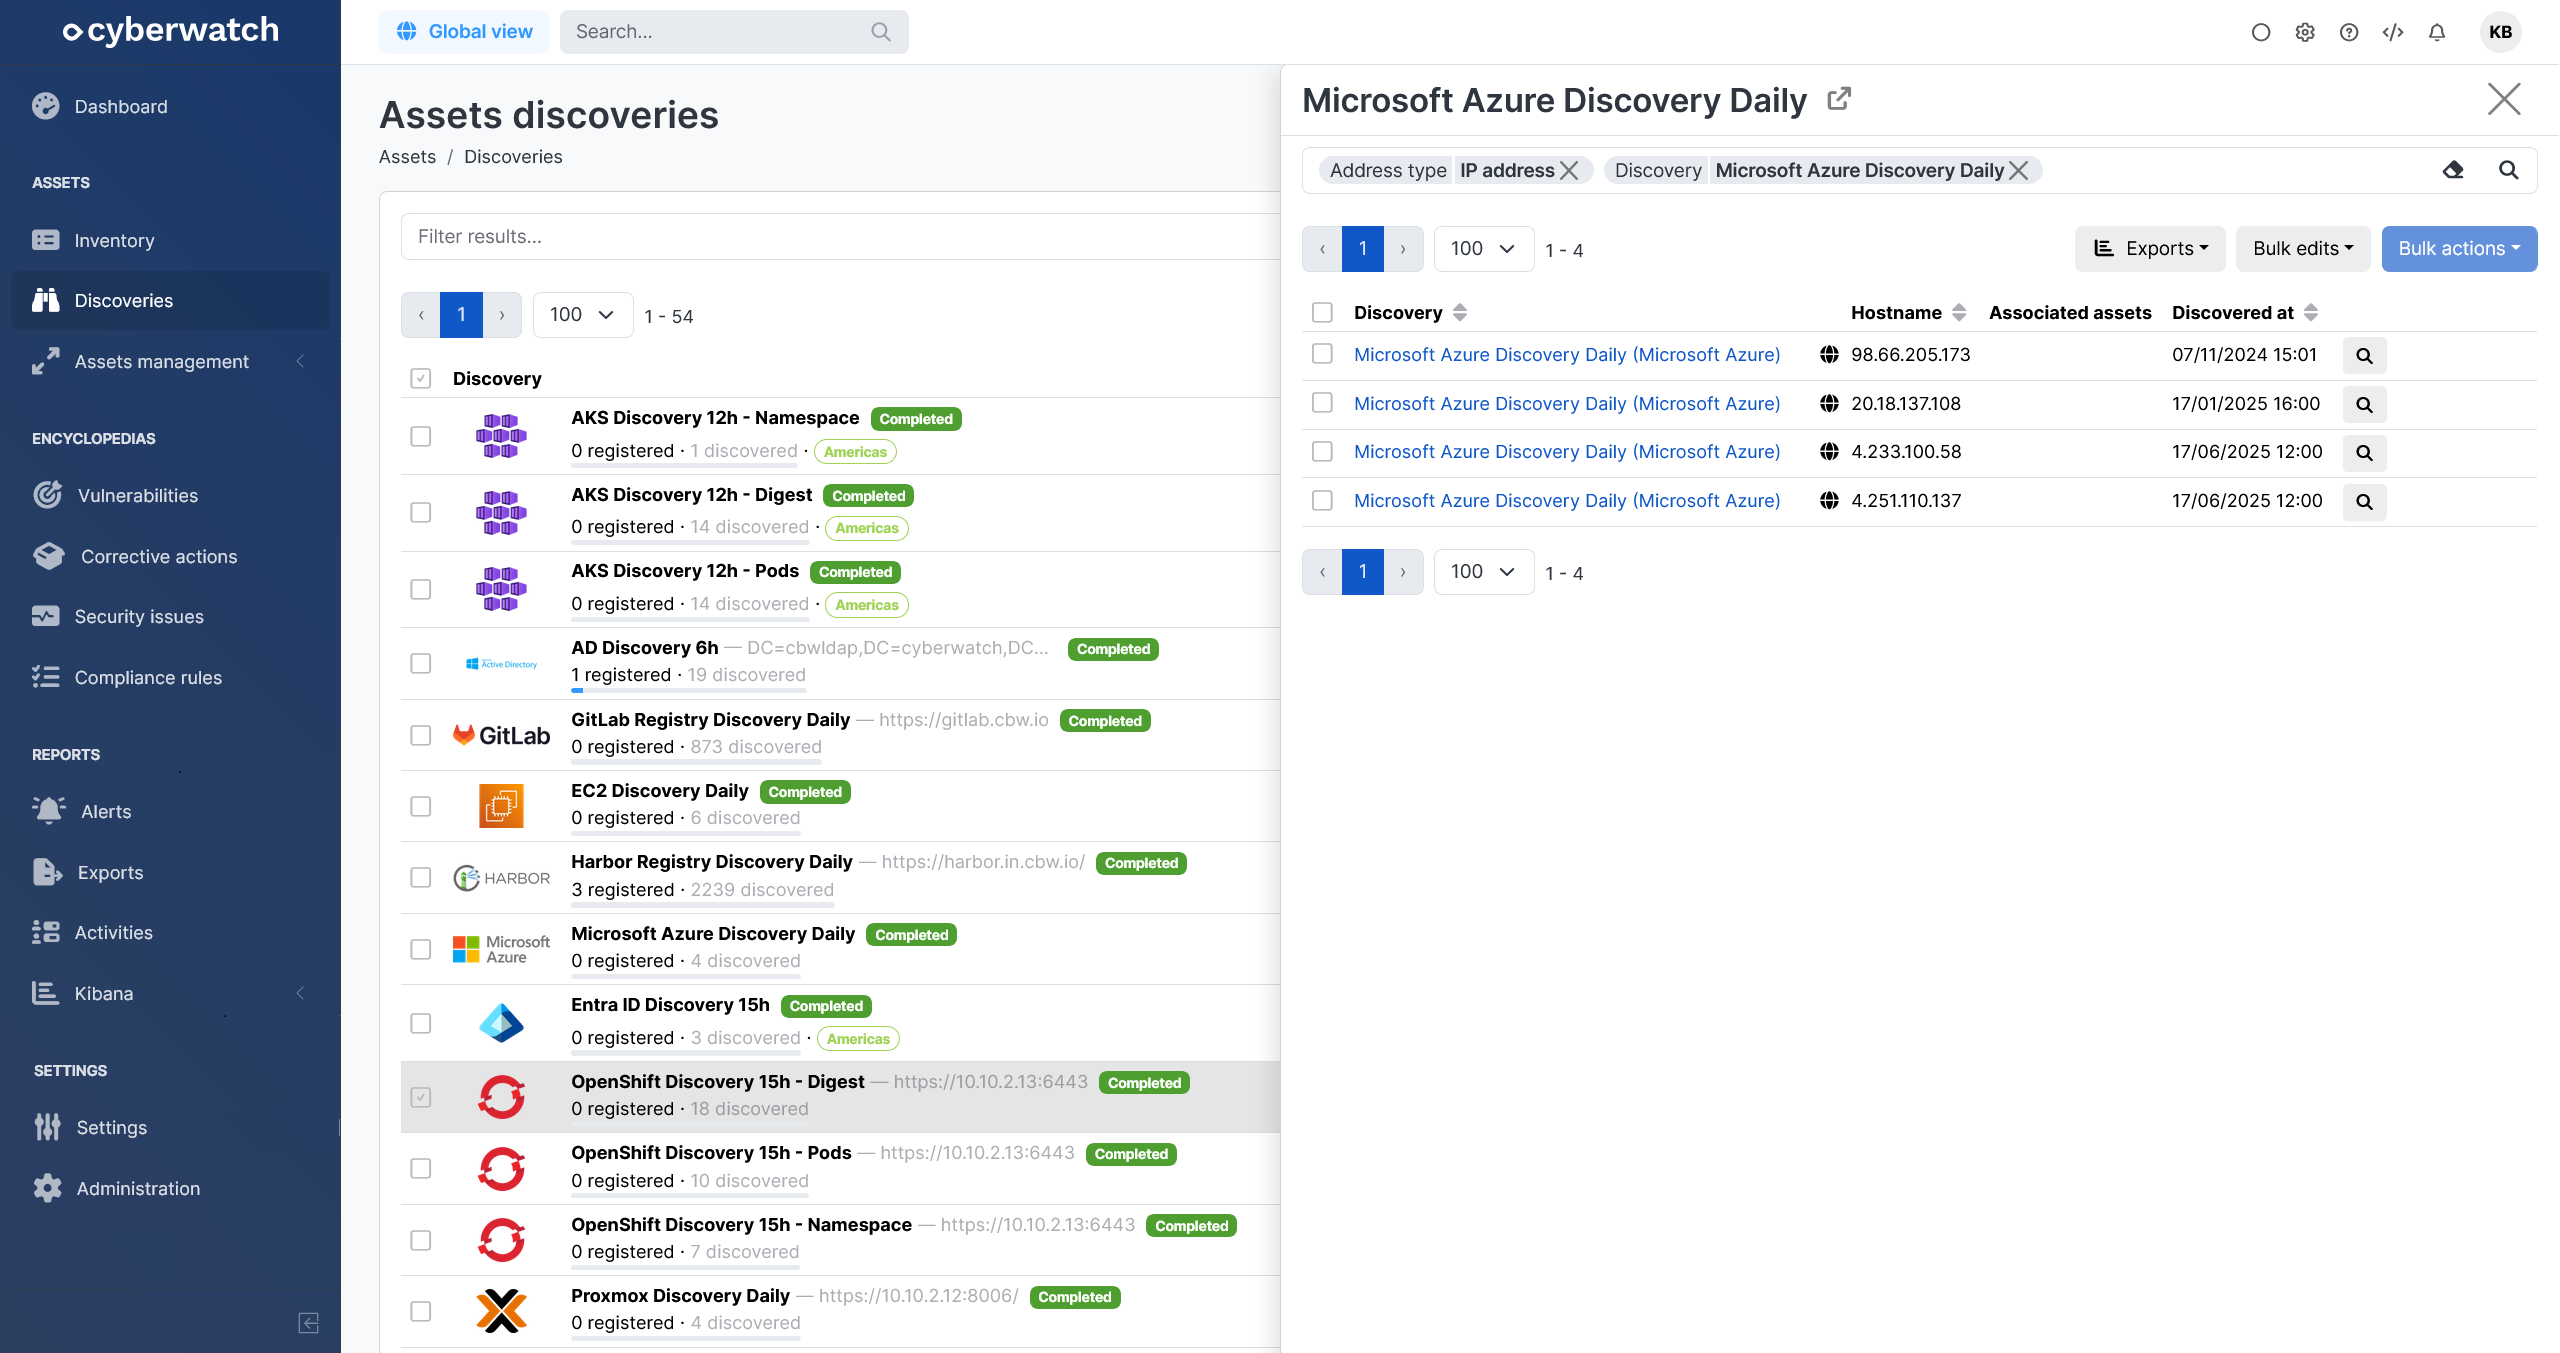Open external link icon beside panel title
The height and width of the screenshot is (1353, 2560).
(x=1838, y=99)
